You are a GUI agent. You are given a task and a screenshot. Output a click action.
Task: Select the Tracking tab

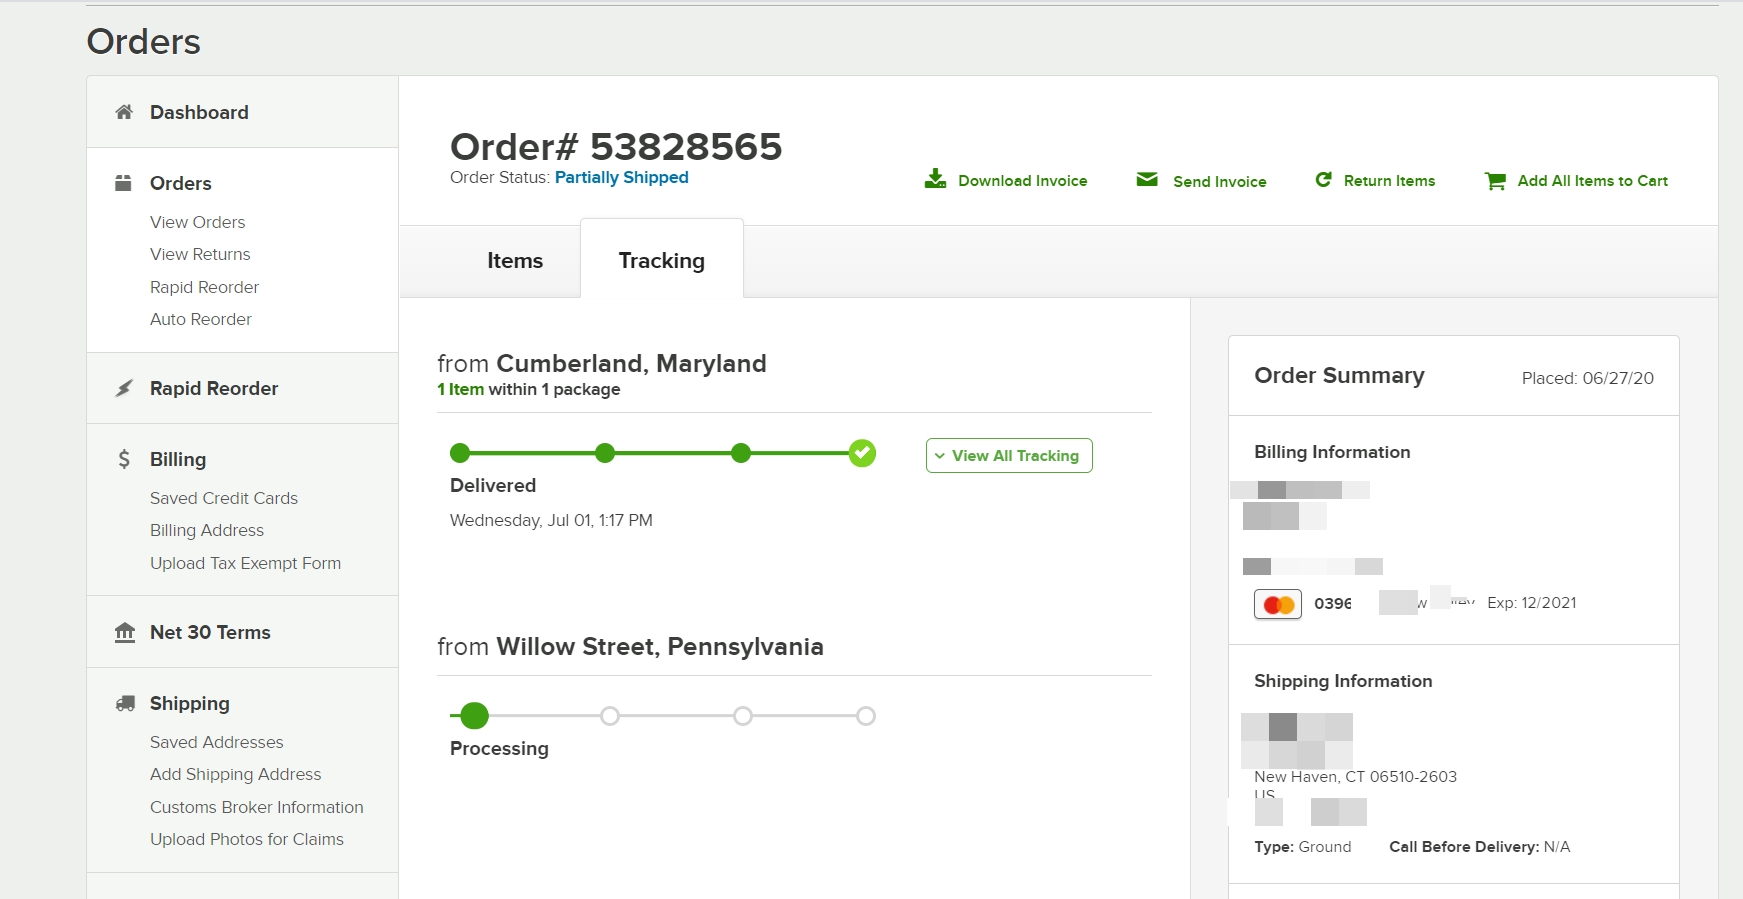click(661, 261)
